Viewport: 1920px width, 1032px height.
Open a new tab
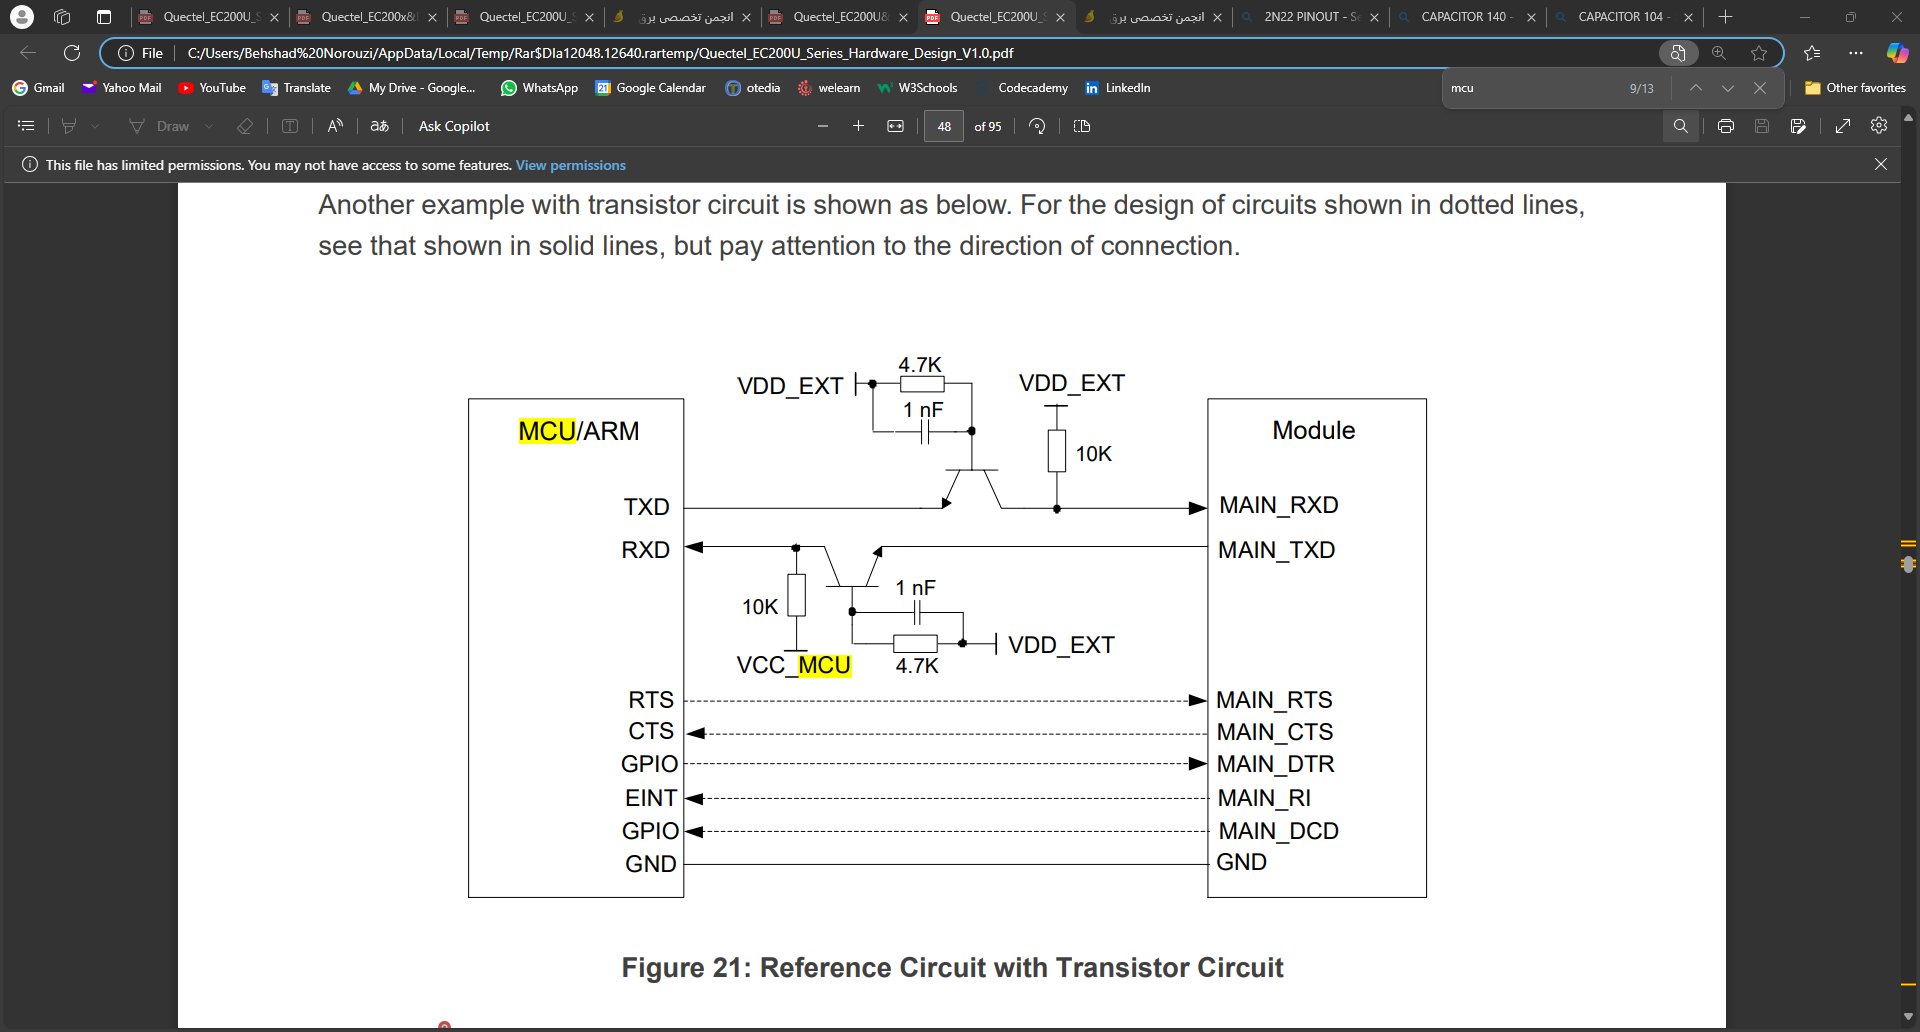tap(1725, 17)
